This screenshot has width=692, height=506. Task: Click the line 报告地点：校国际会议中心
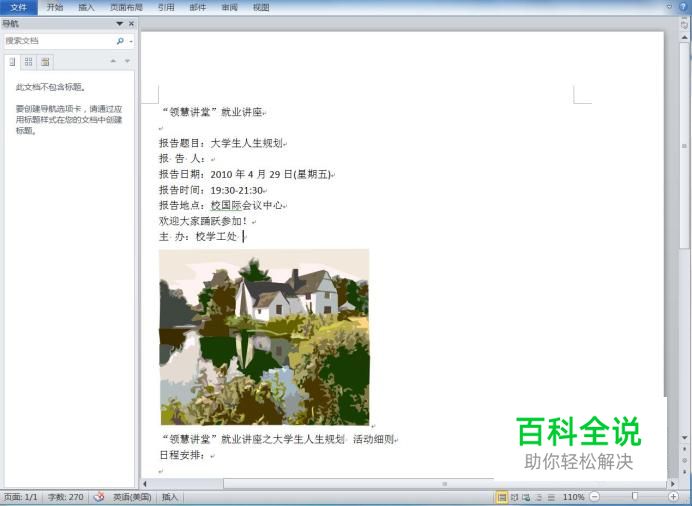tap(222, 206)
